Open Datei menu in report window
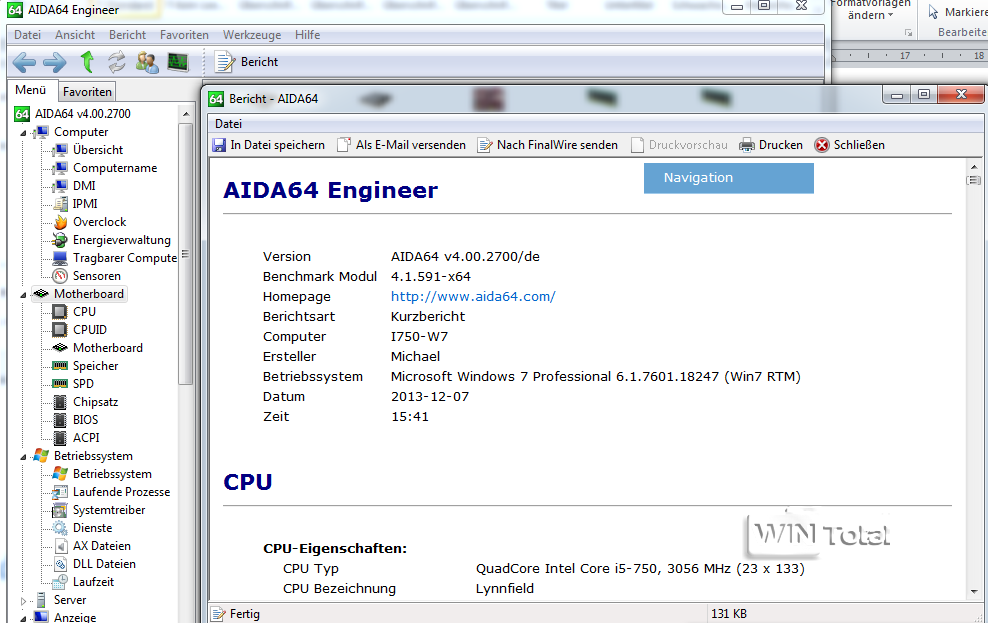The image size is (988, 623). [228, 124]
